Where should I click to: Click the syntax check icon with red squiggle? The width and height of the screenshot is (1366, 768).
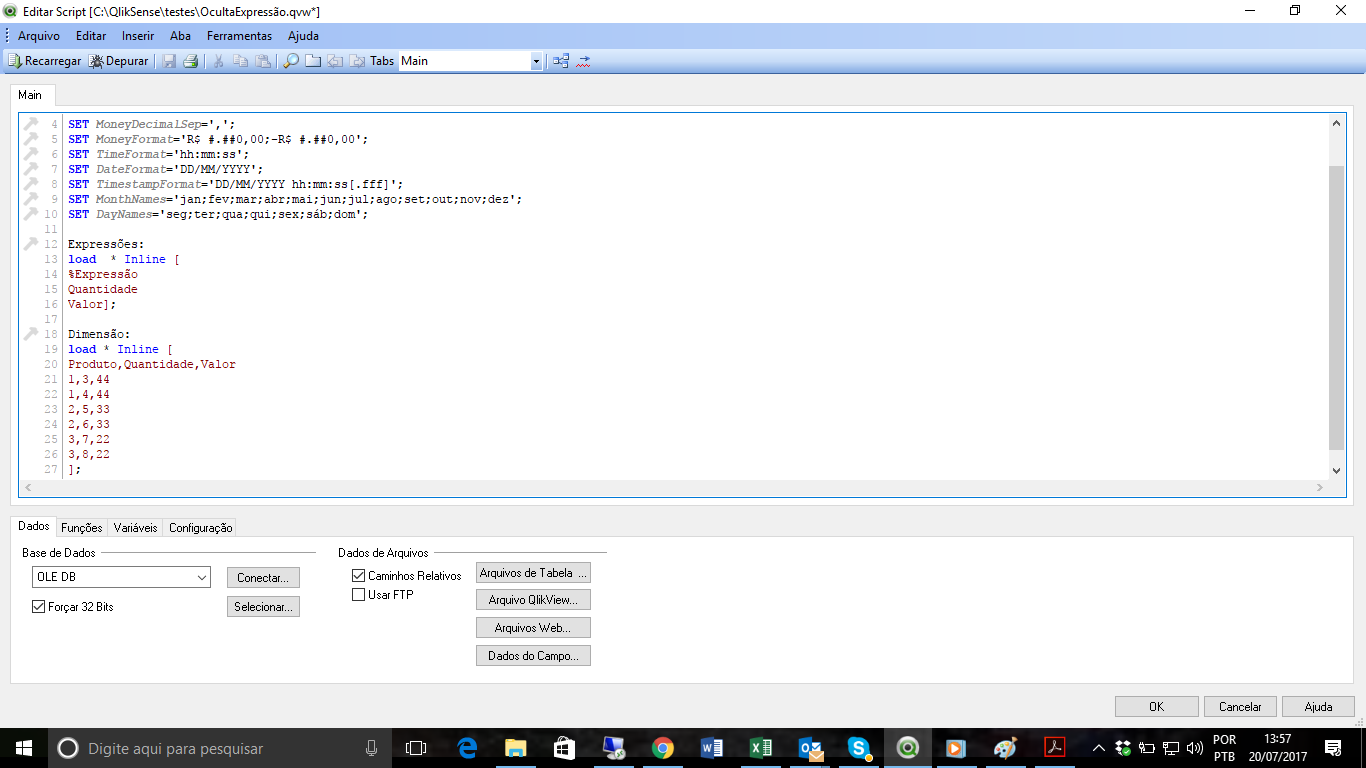coord(583,61)
